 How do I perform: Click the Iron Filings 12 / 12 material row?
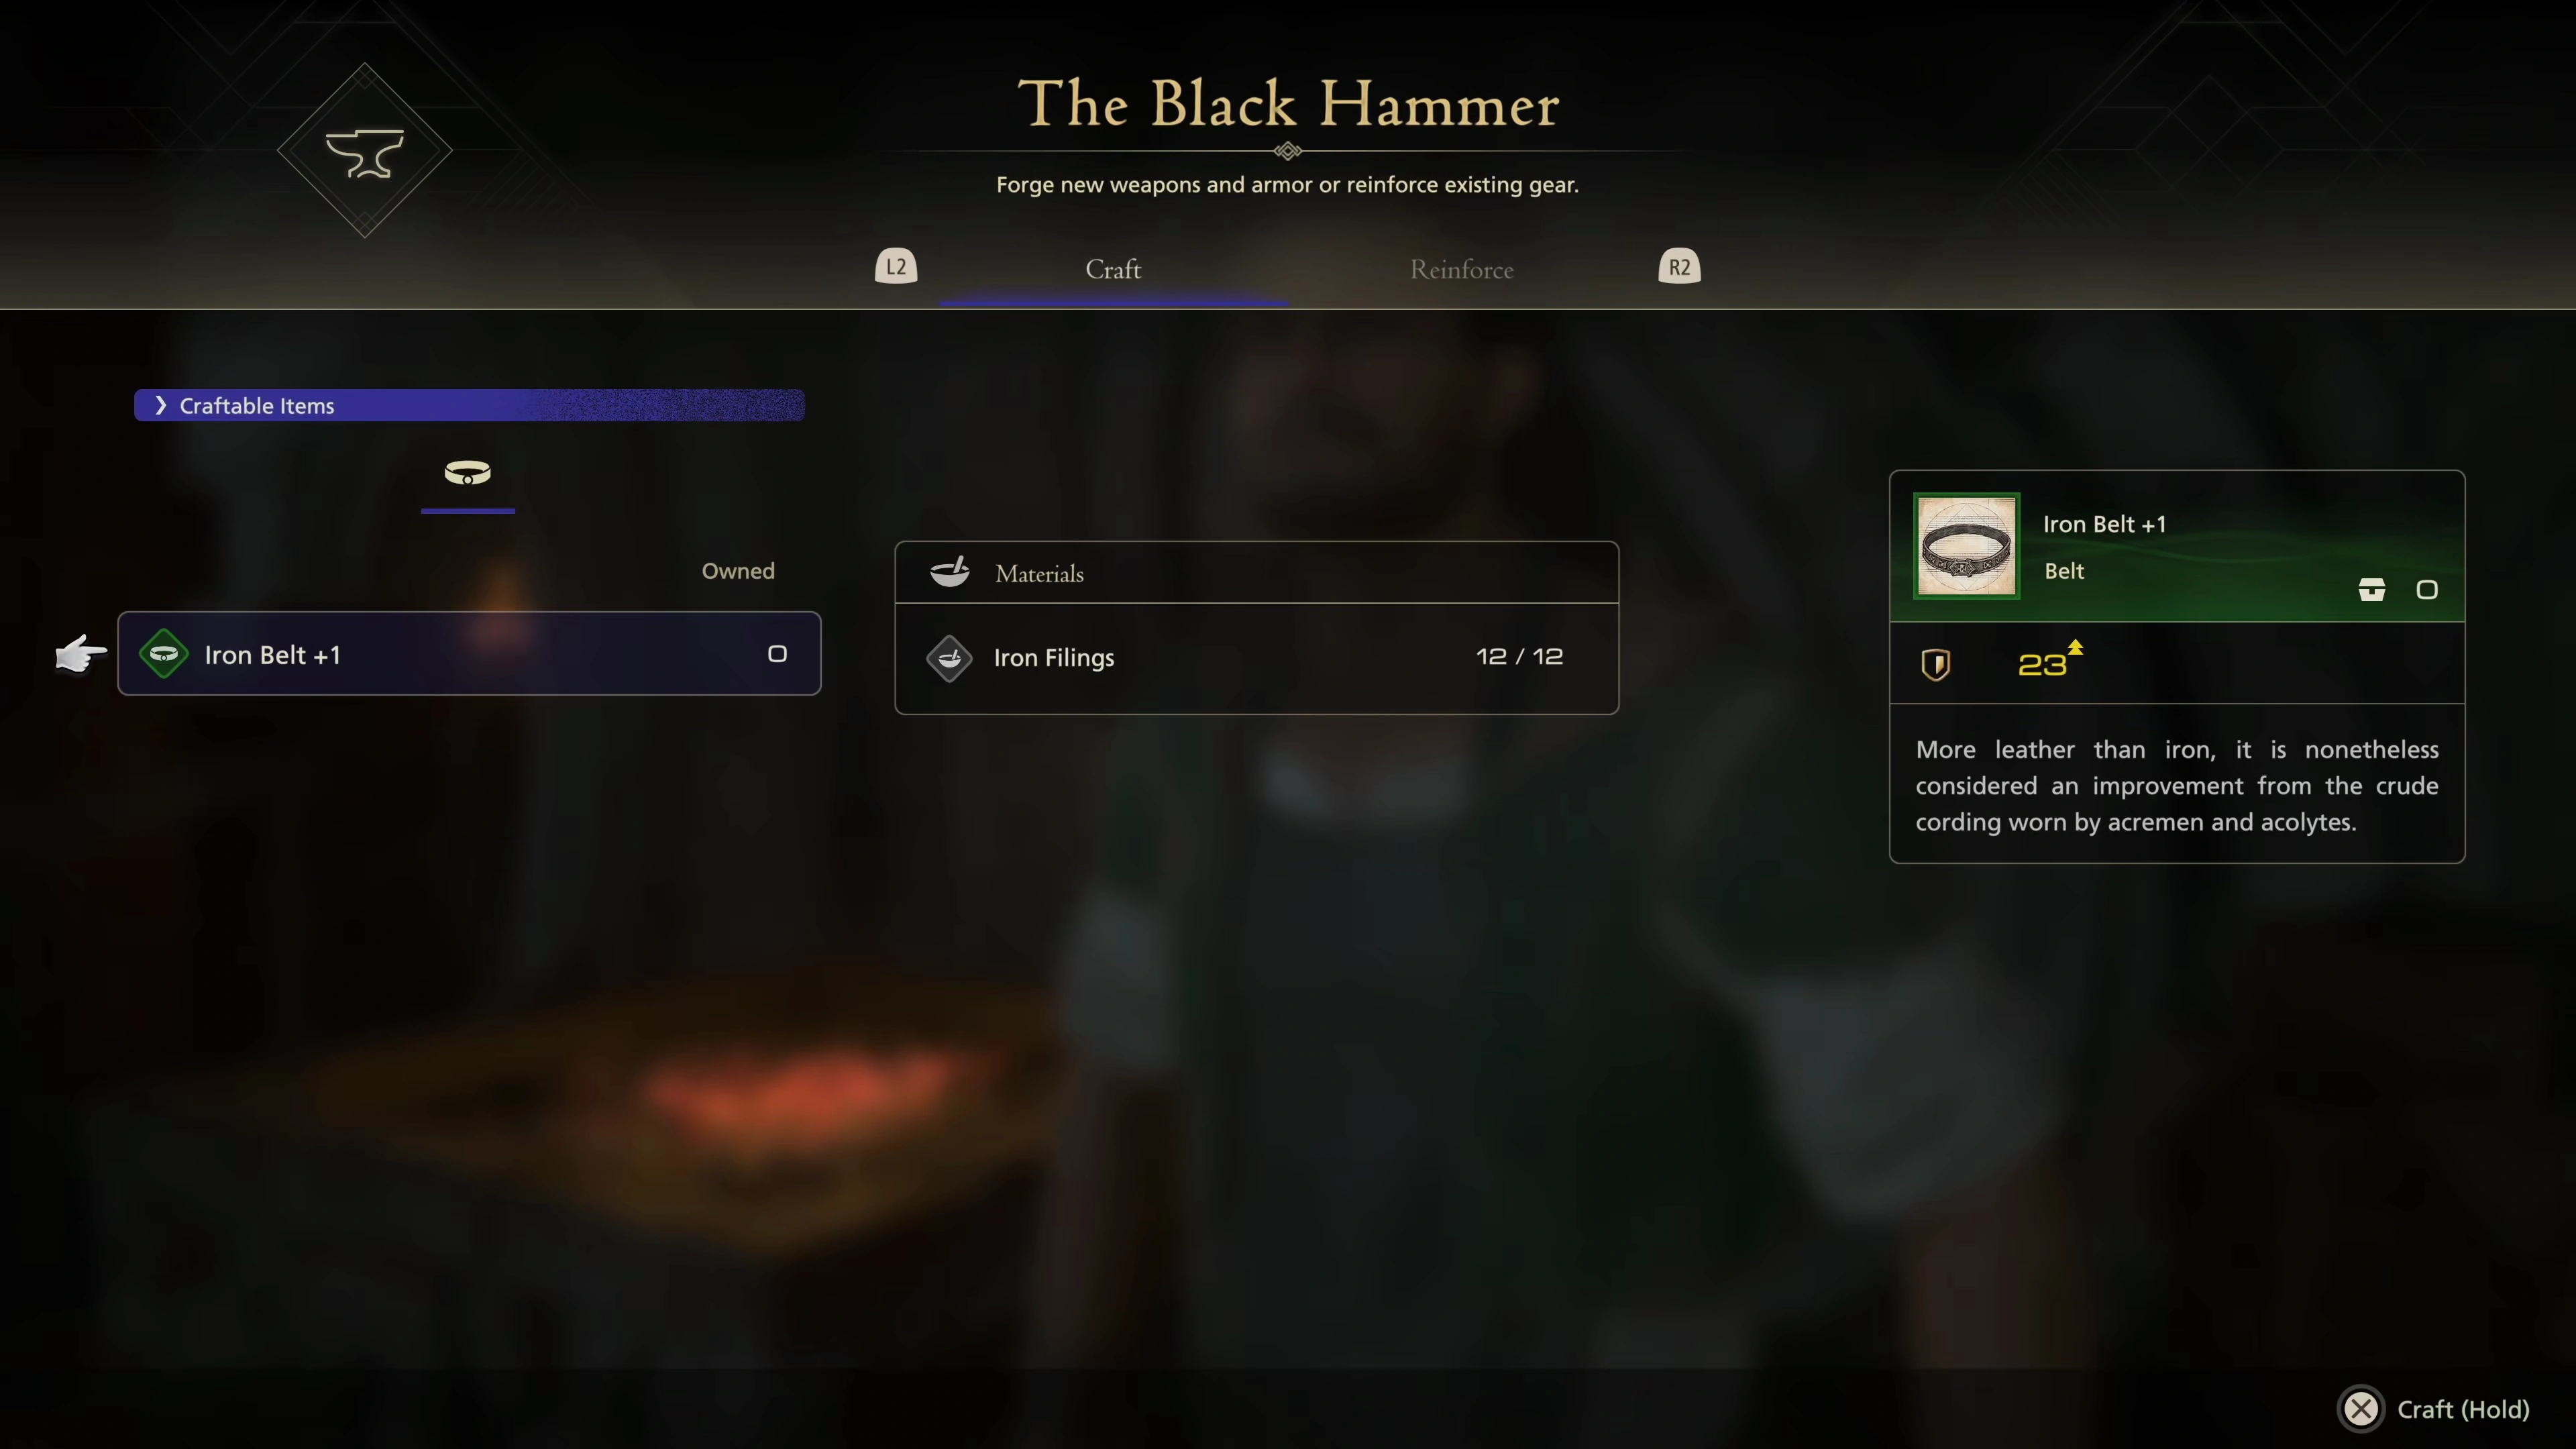click(1256, 658)
